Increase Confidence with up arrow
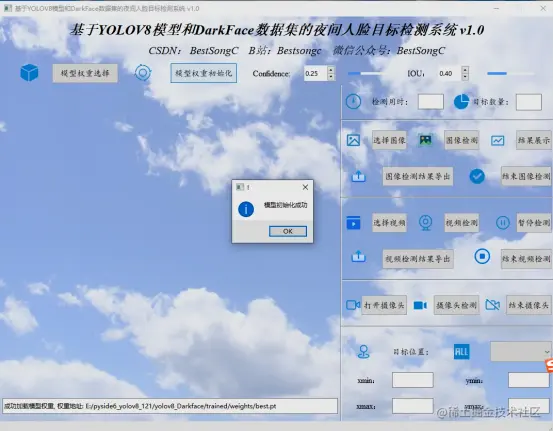Screen dimensions: 554x432 pos(331,70)
